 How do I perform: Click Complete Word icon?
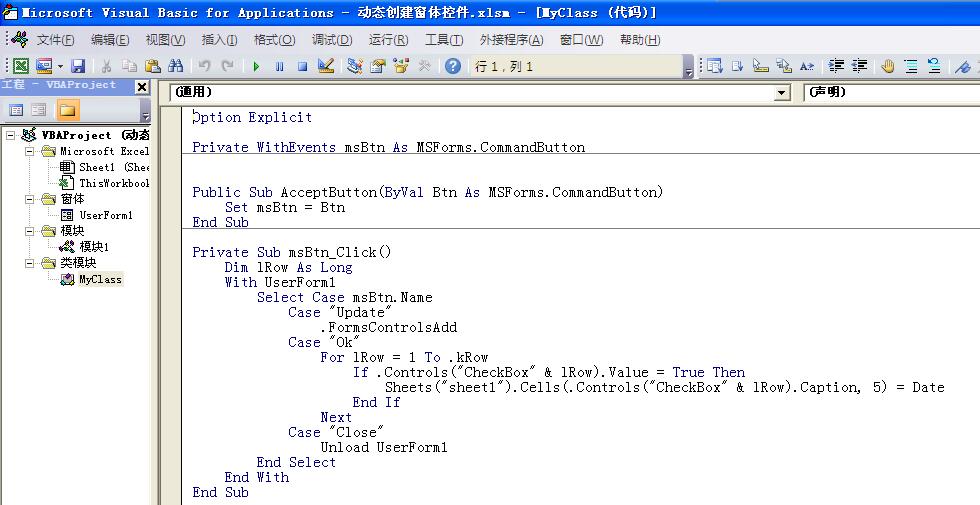(x=807, y=66)
